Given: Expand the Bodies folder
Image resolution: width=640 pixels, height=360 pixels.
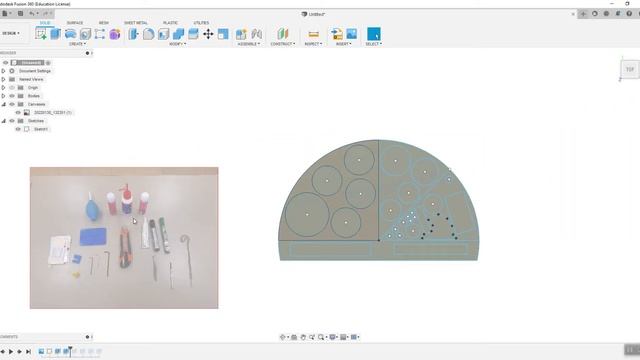Looking at the screenshot, I should click(x=4, y=96).
